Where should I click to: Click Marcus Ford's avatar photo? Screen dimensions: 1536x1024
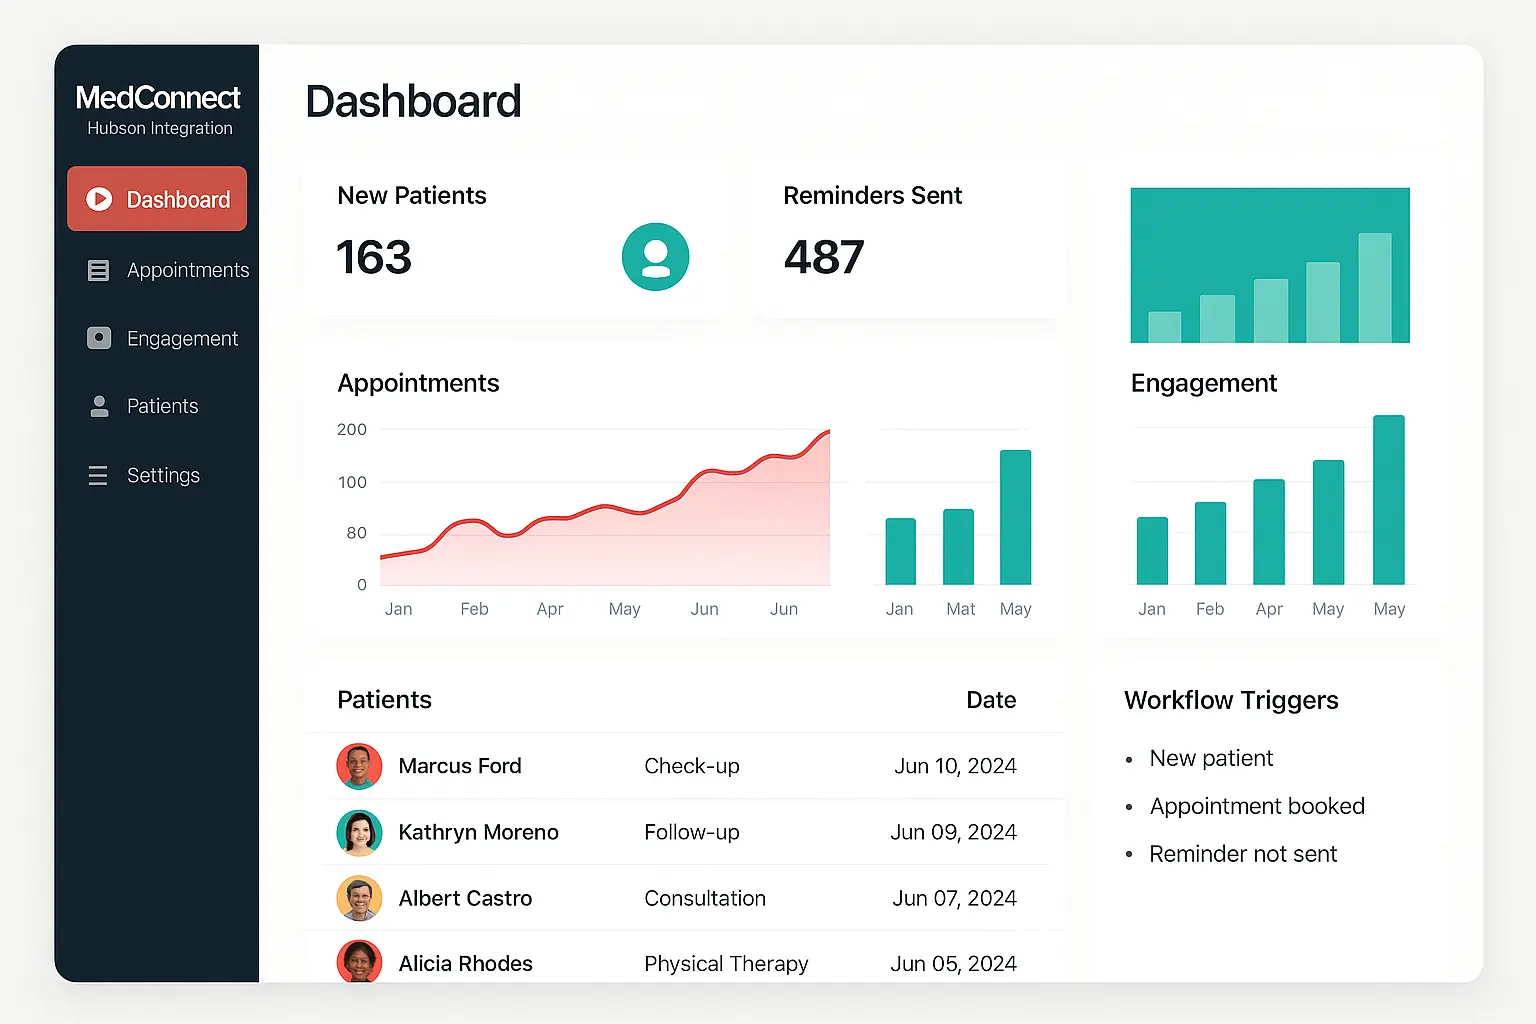pyautogui.click(x=359, y=766)
